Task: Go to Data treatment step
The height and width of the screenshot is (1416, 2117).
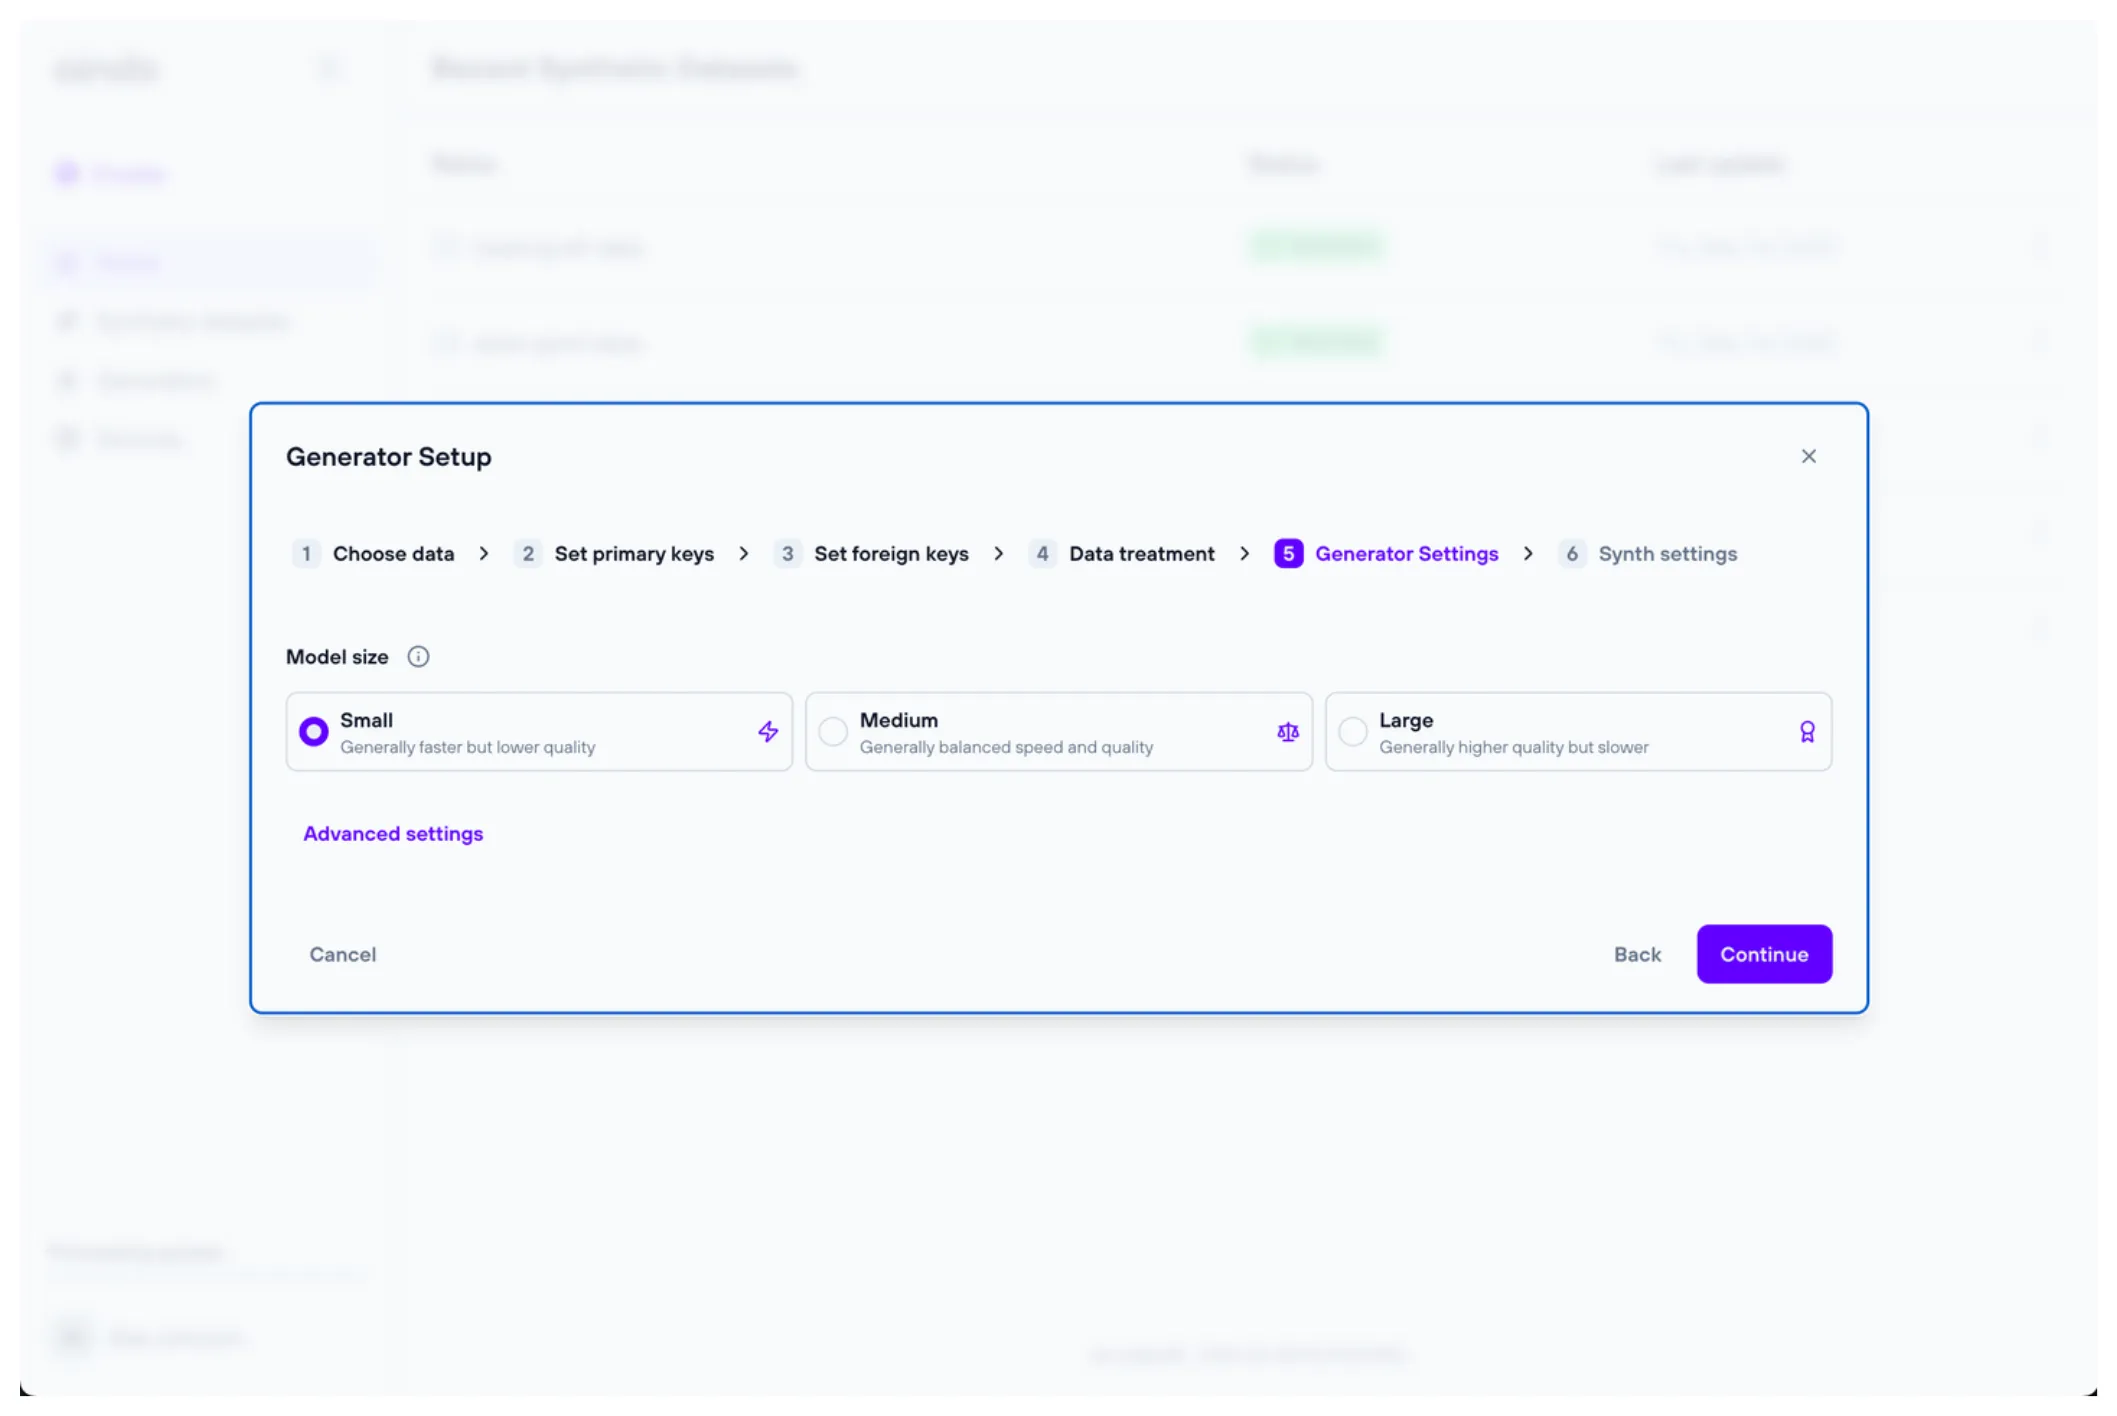Action: point(1141,554)
